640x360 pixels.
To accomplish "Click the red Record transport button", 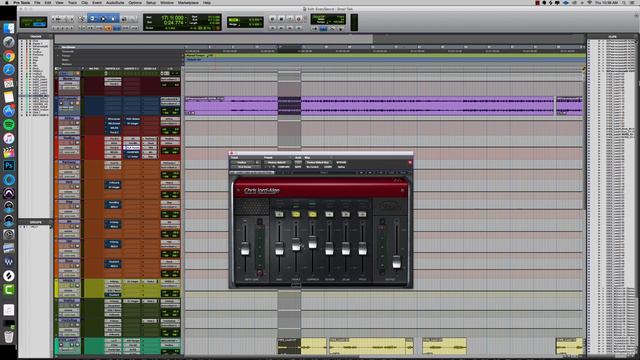I will [x=298, y=19].
